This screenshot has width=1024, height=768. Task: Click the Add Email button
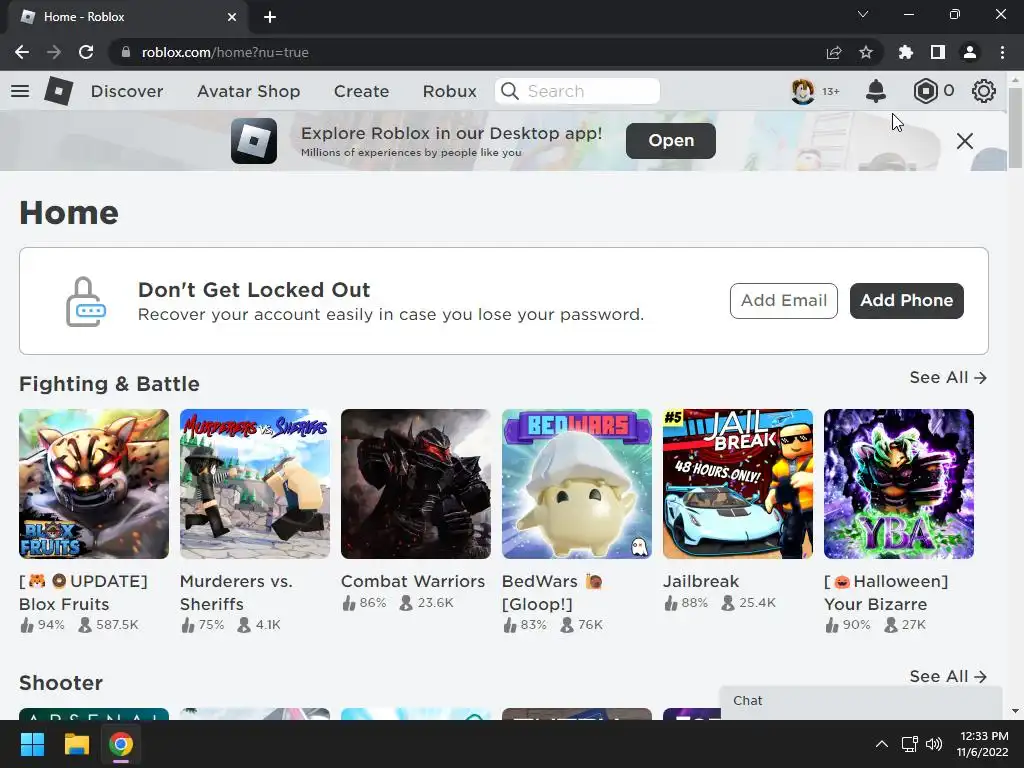pyautogui.click(x=784, y=300)
